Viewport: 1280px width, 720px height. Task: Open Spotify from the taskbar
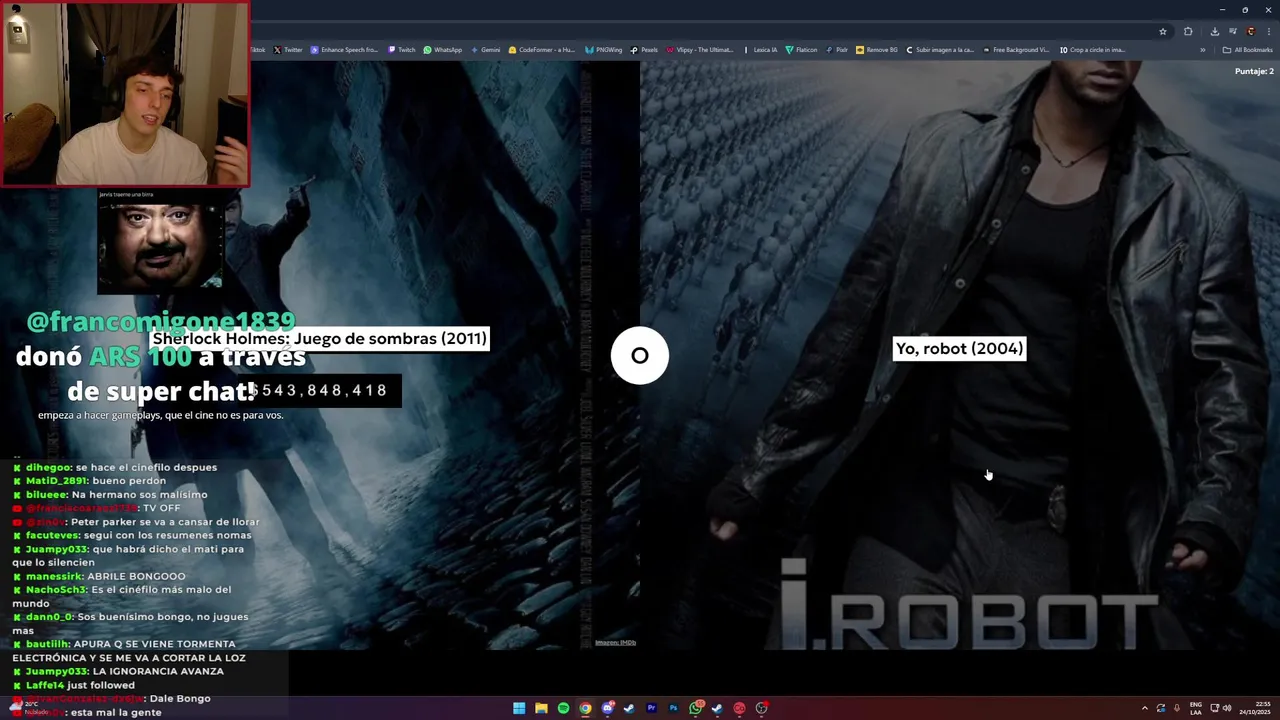563,708
